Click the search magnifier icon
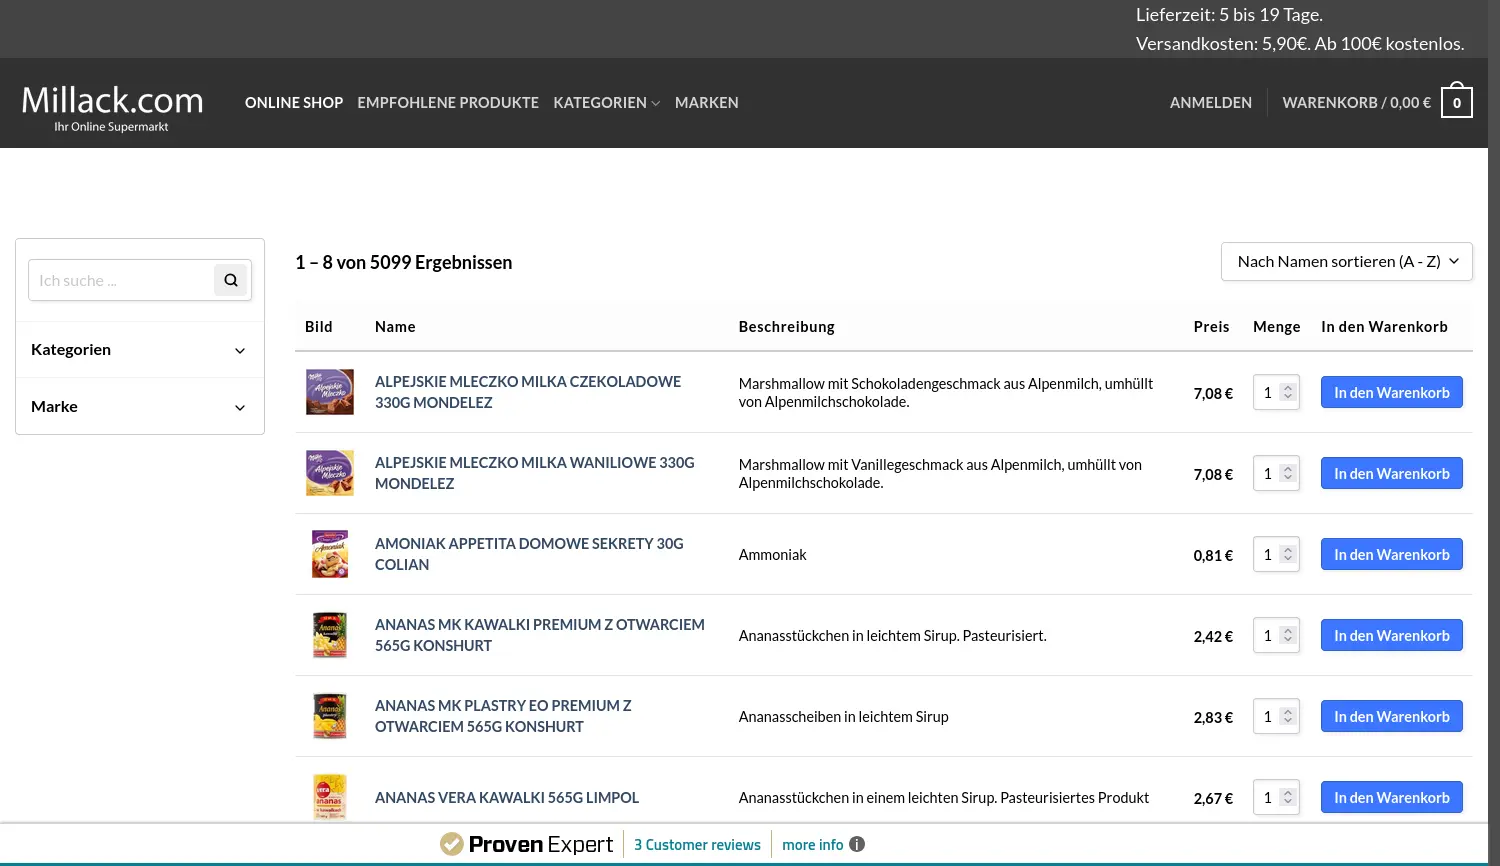 [230, 280]
